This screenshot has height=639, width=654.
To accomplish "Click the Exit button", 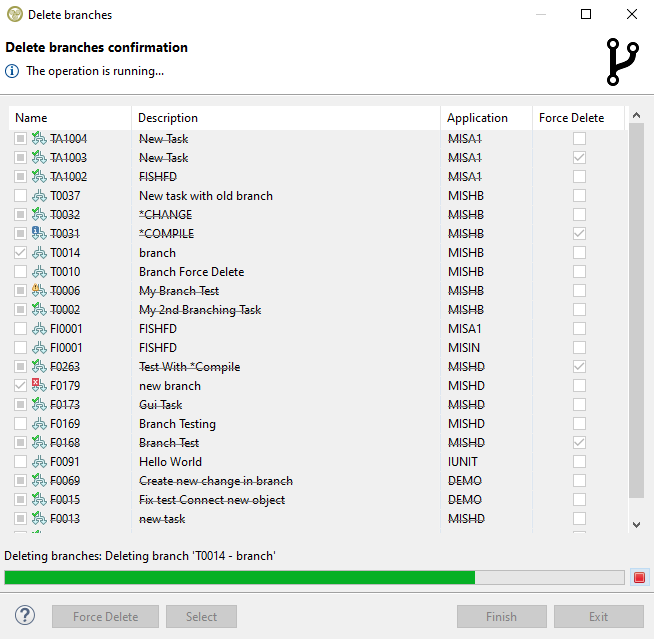I will point(598,617).
